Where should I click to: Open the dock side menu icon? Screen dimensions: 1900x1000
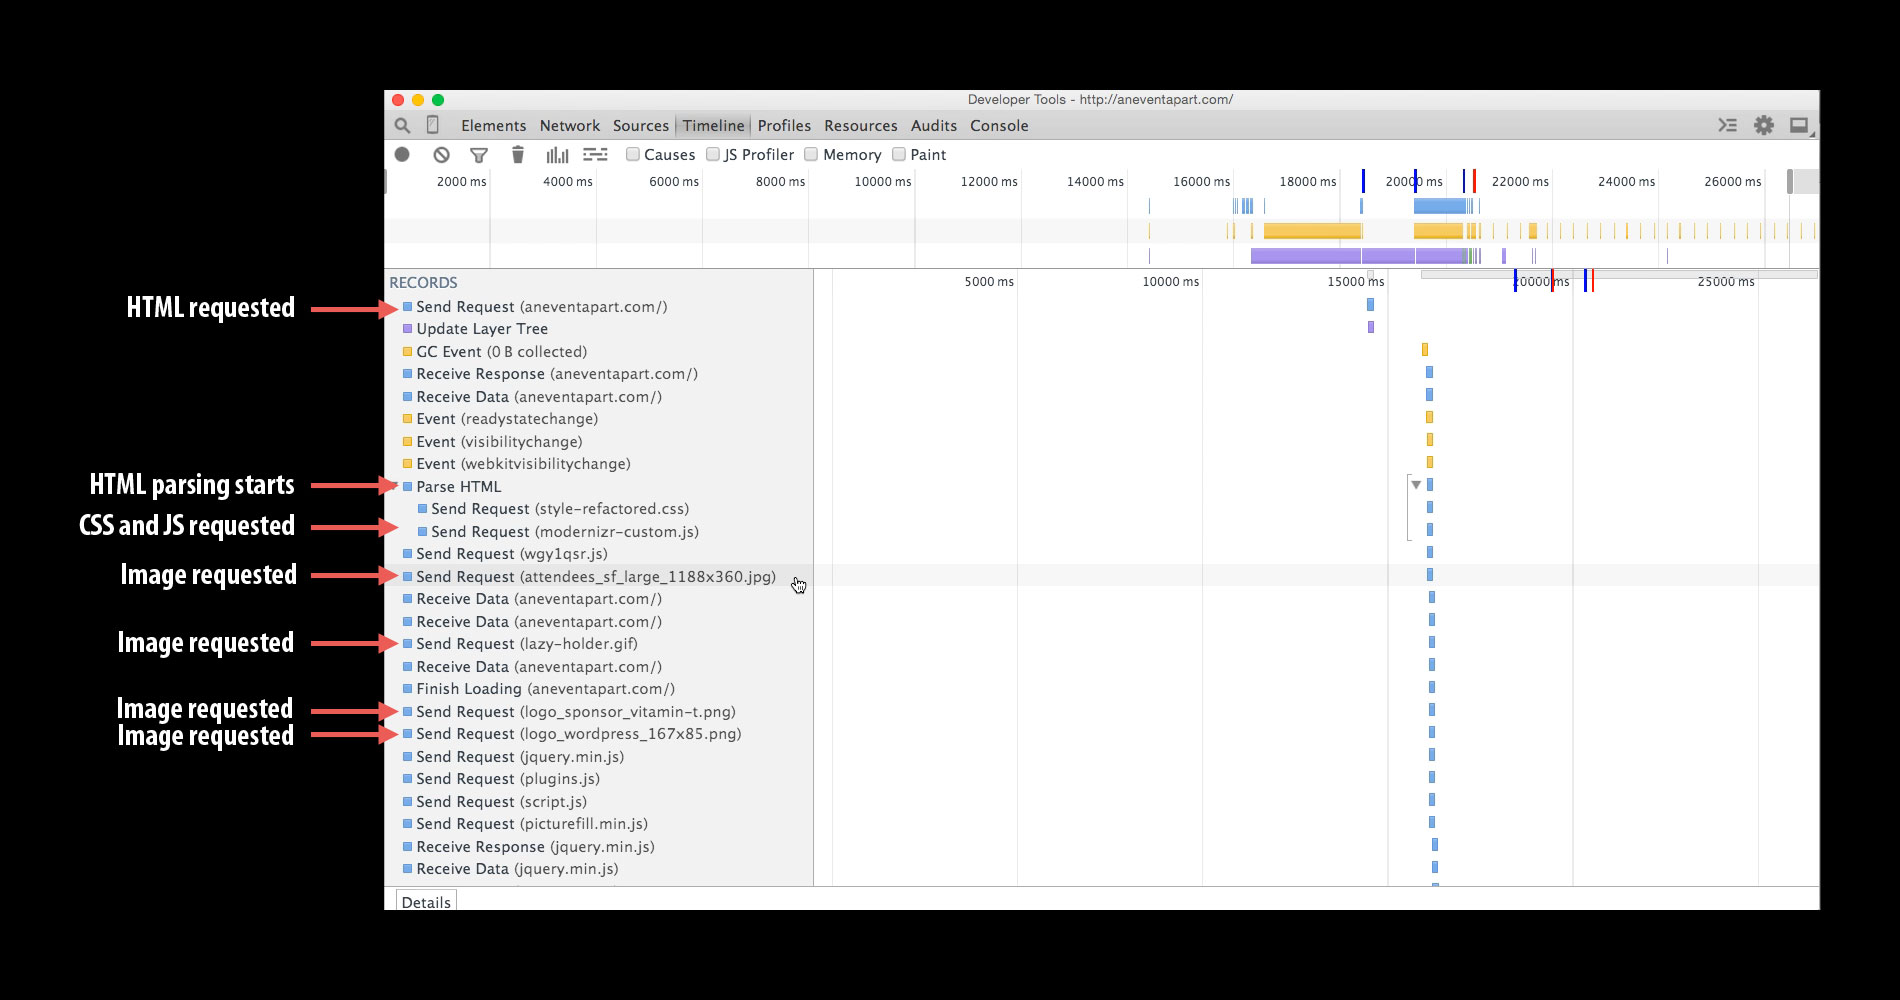click(x=1799, y=125)
